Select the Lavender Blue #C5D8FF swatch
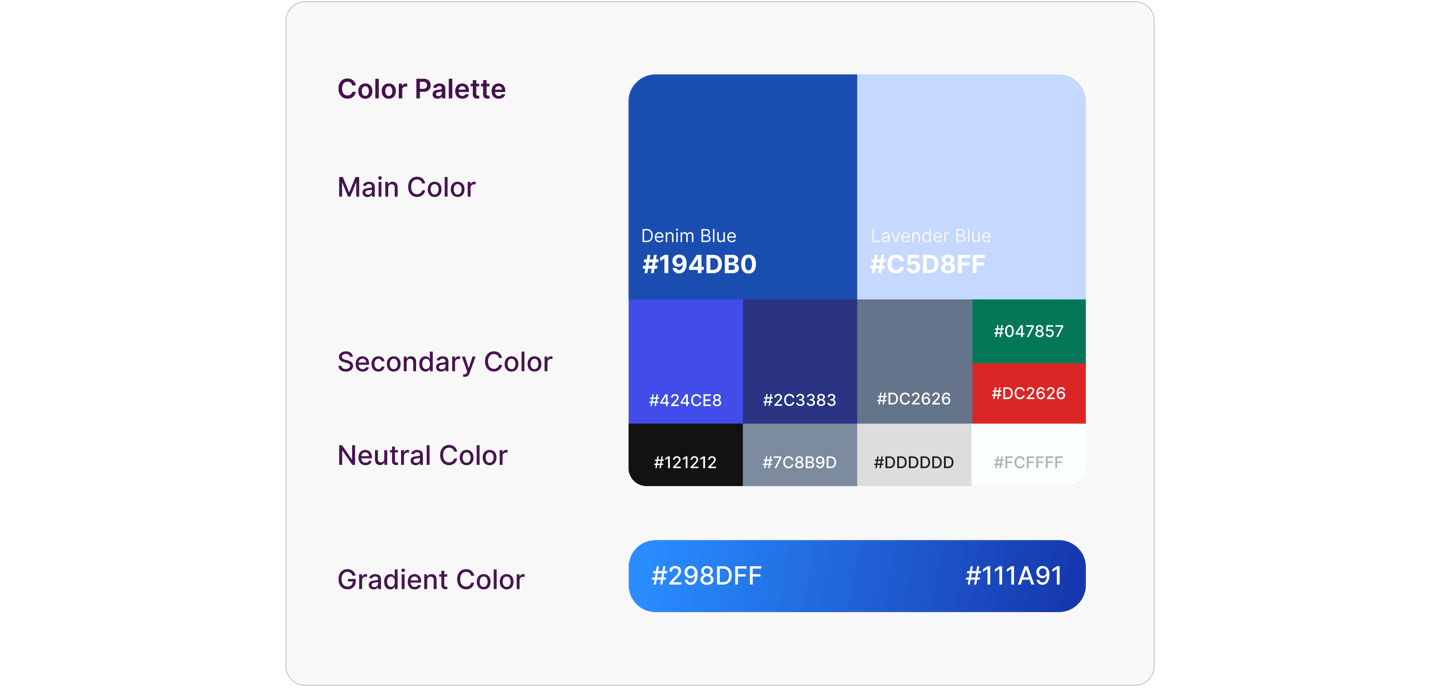Screen dimensions: 1440x688 [x=971, y=187]
